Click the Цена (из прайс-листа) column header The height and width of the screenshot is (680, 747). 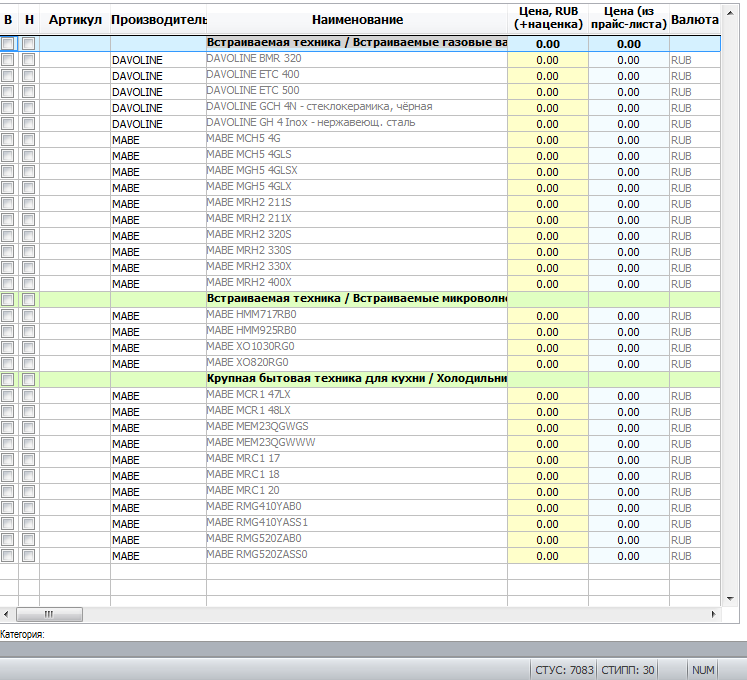pos(629,18)
